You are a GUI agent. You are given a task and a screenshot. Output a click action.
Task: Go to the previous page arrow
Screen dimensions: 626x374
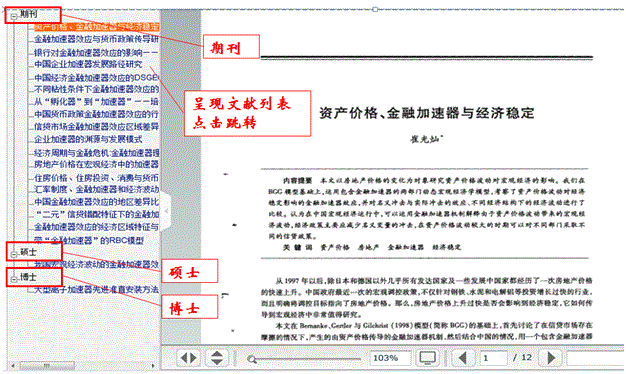(x=463, y=358)
